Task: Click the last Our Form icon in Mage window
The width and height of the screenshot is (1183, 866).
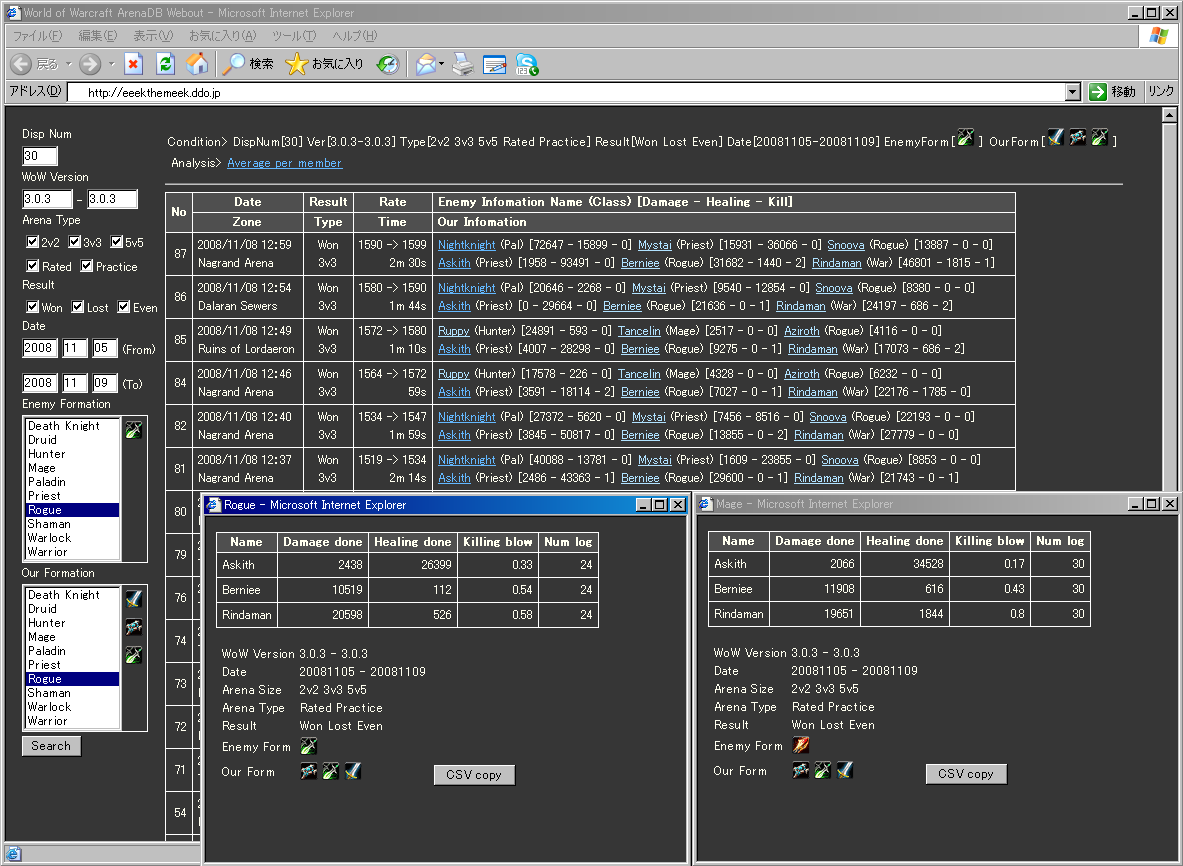Action: 844,770
